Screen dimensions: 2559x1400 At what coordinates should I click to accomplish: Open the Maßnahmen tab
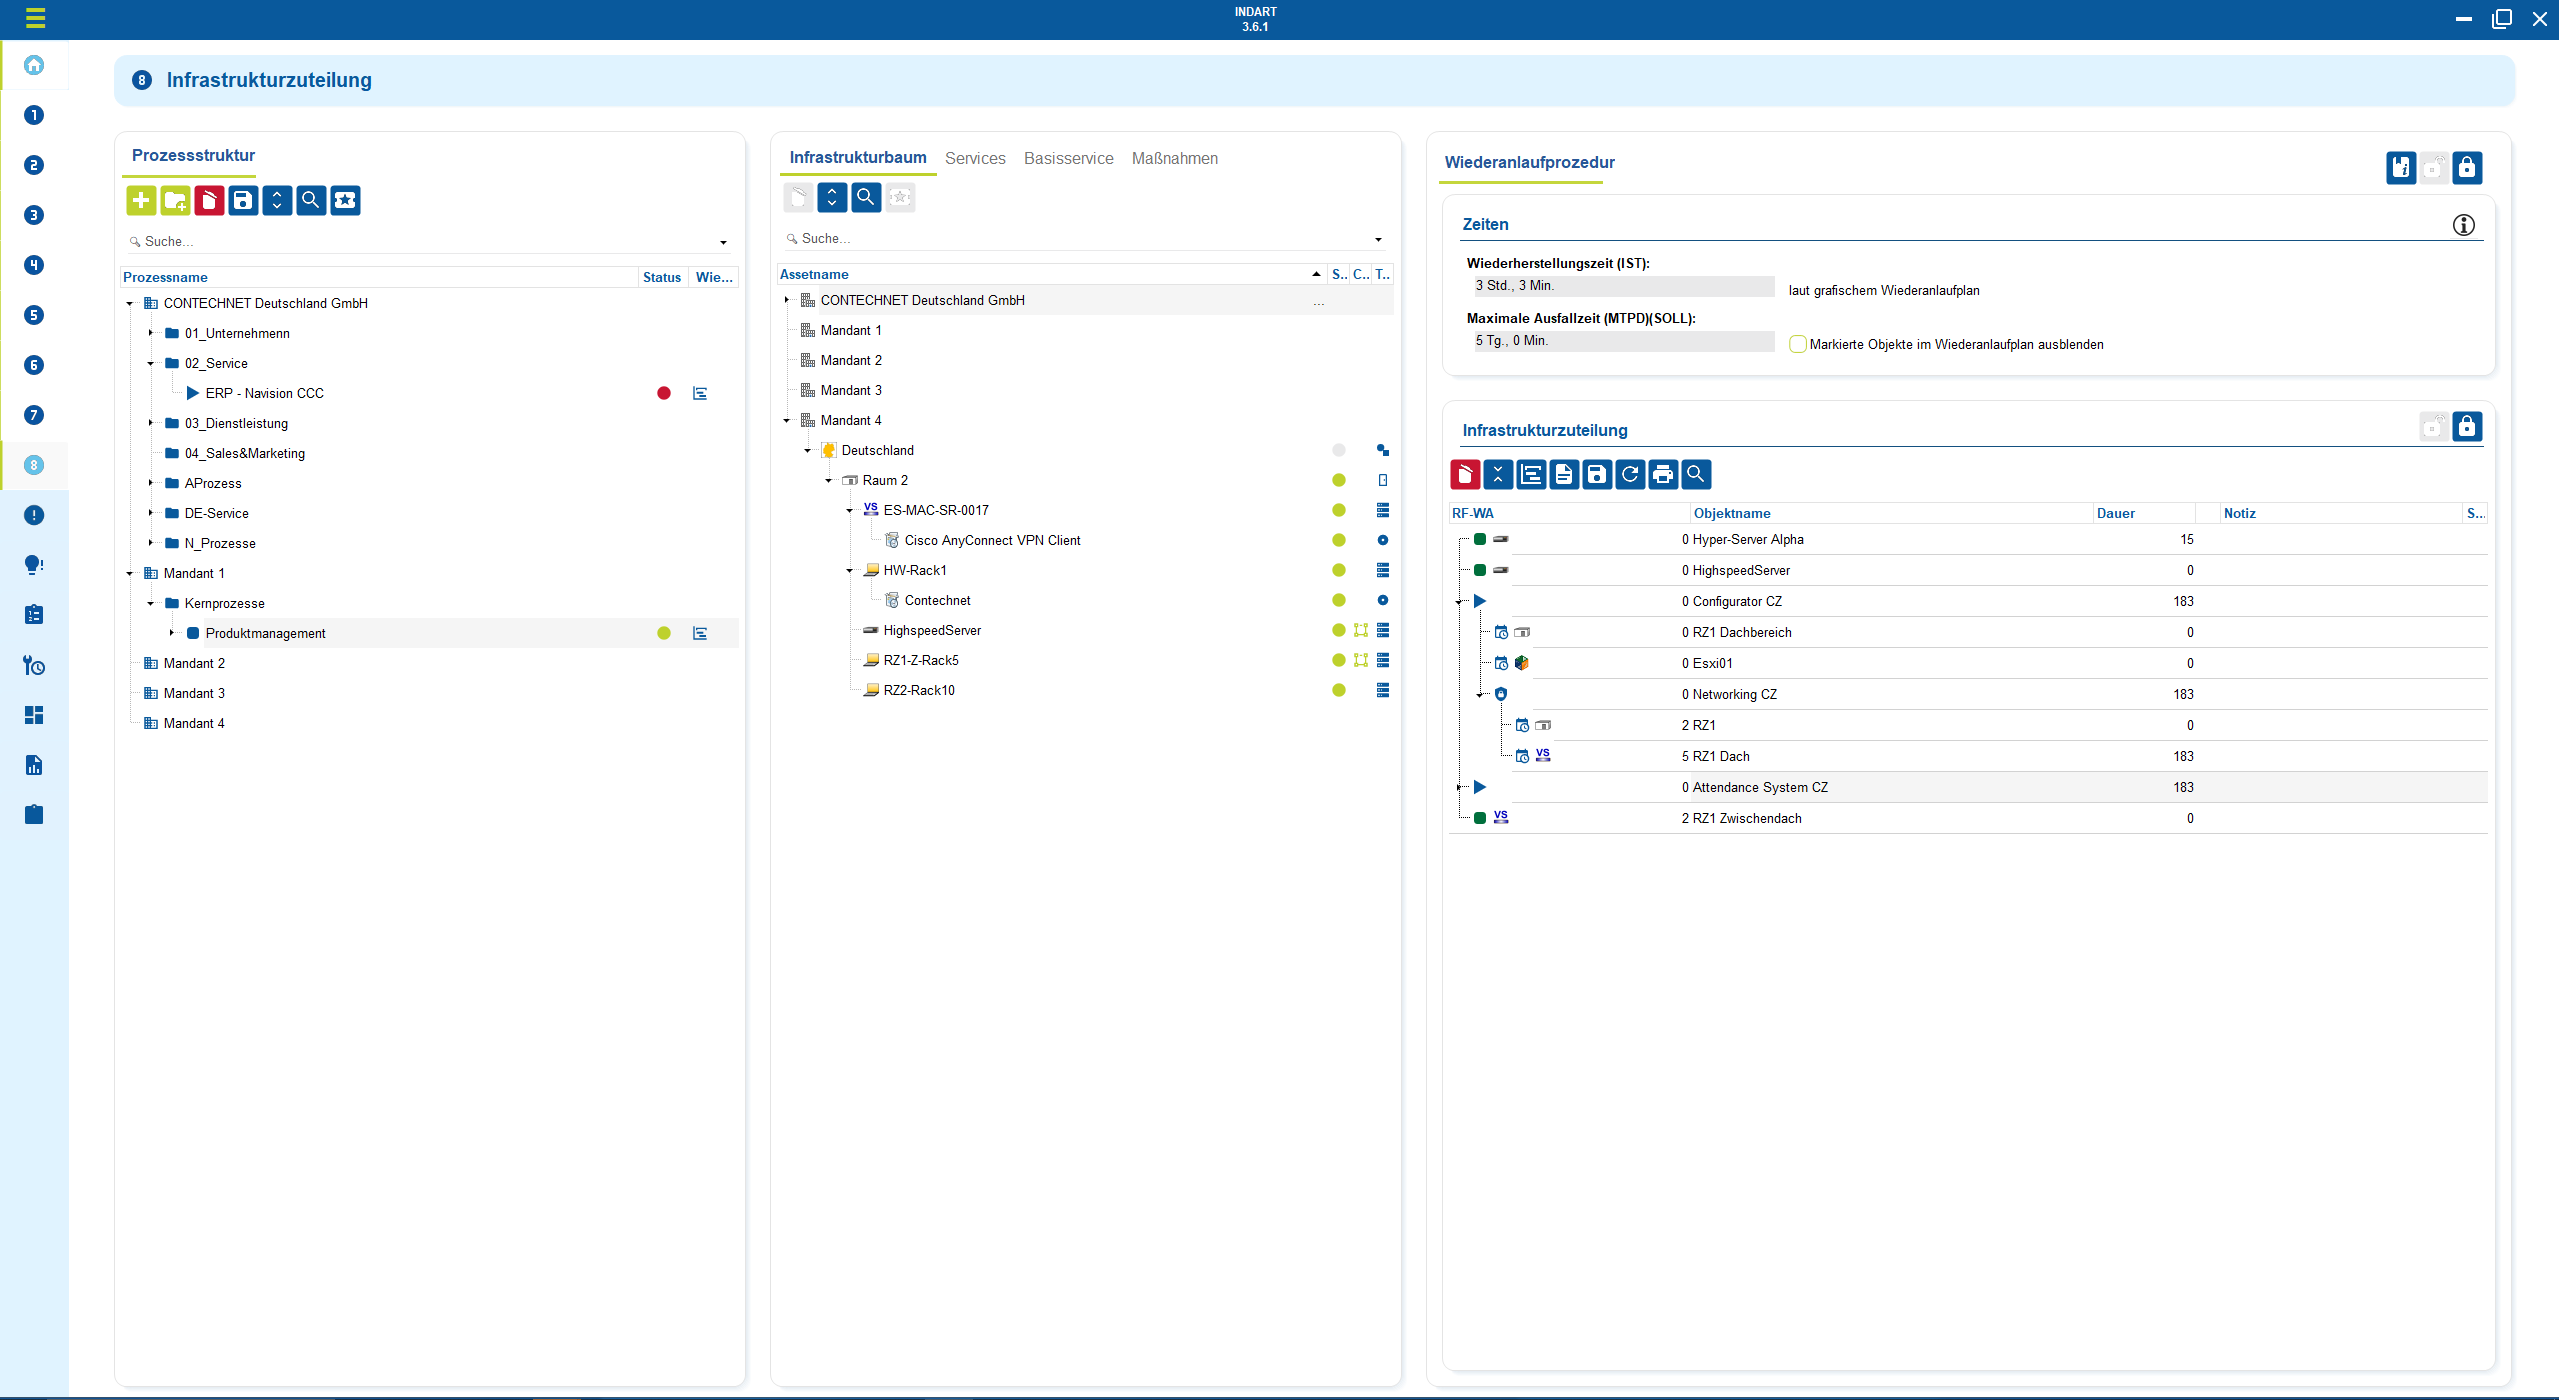coord(1174,158)
